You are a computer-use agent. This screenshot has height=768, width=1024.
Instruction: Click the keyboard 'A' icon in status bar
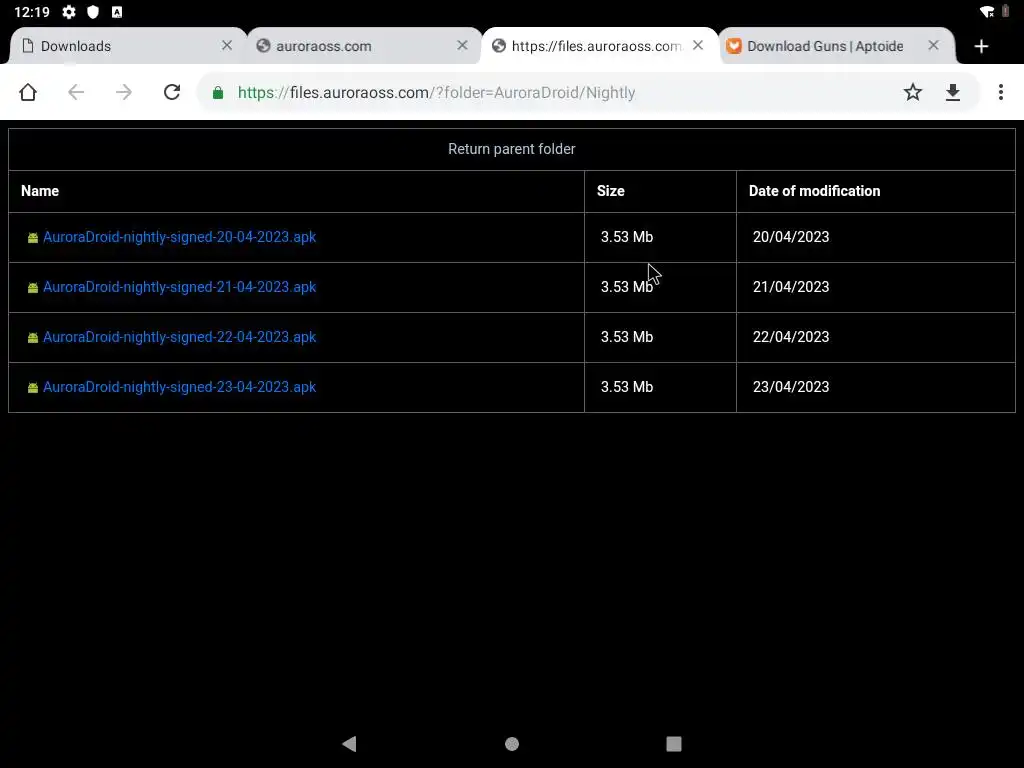[117, 12]
